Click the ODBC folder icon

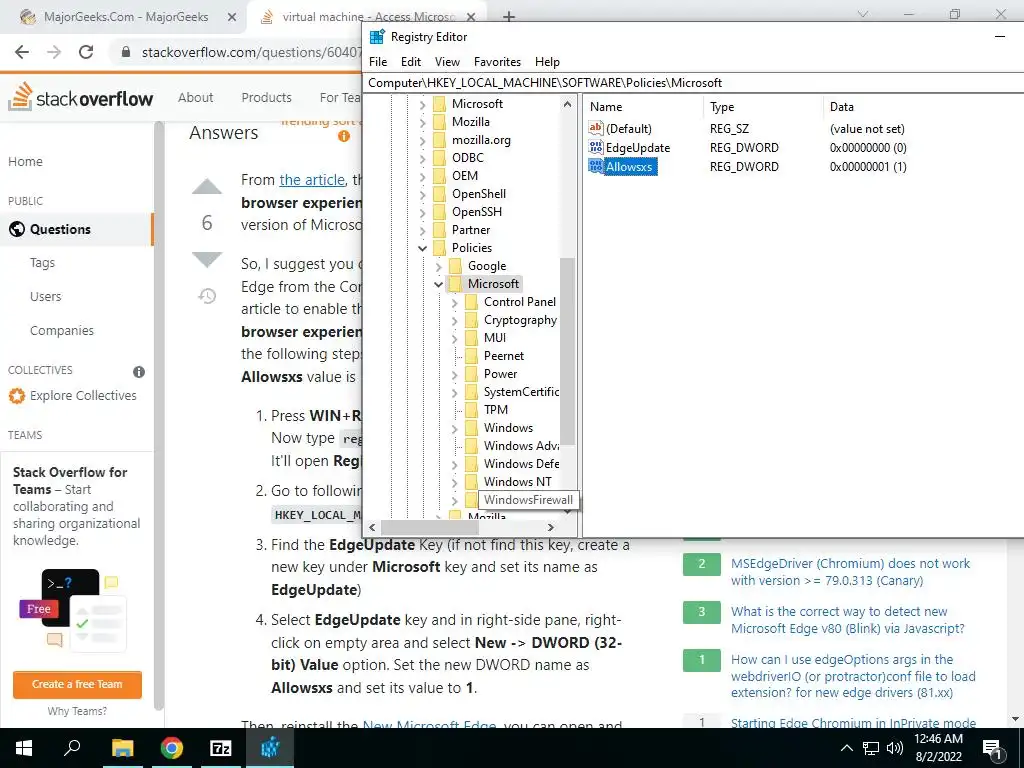coord(440,157)
